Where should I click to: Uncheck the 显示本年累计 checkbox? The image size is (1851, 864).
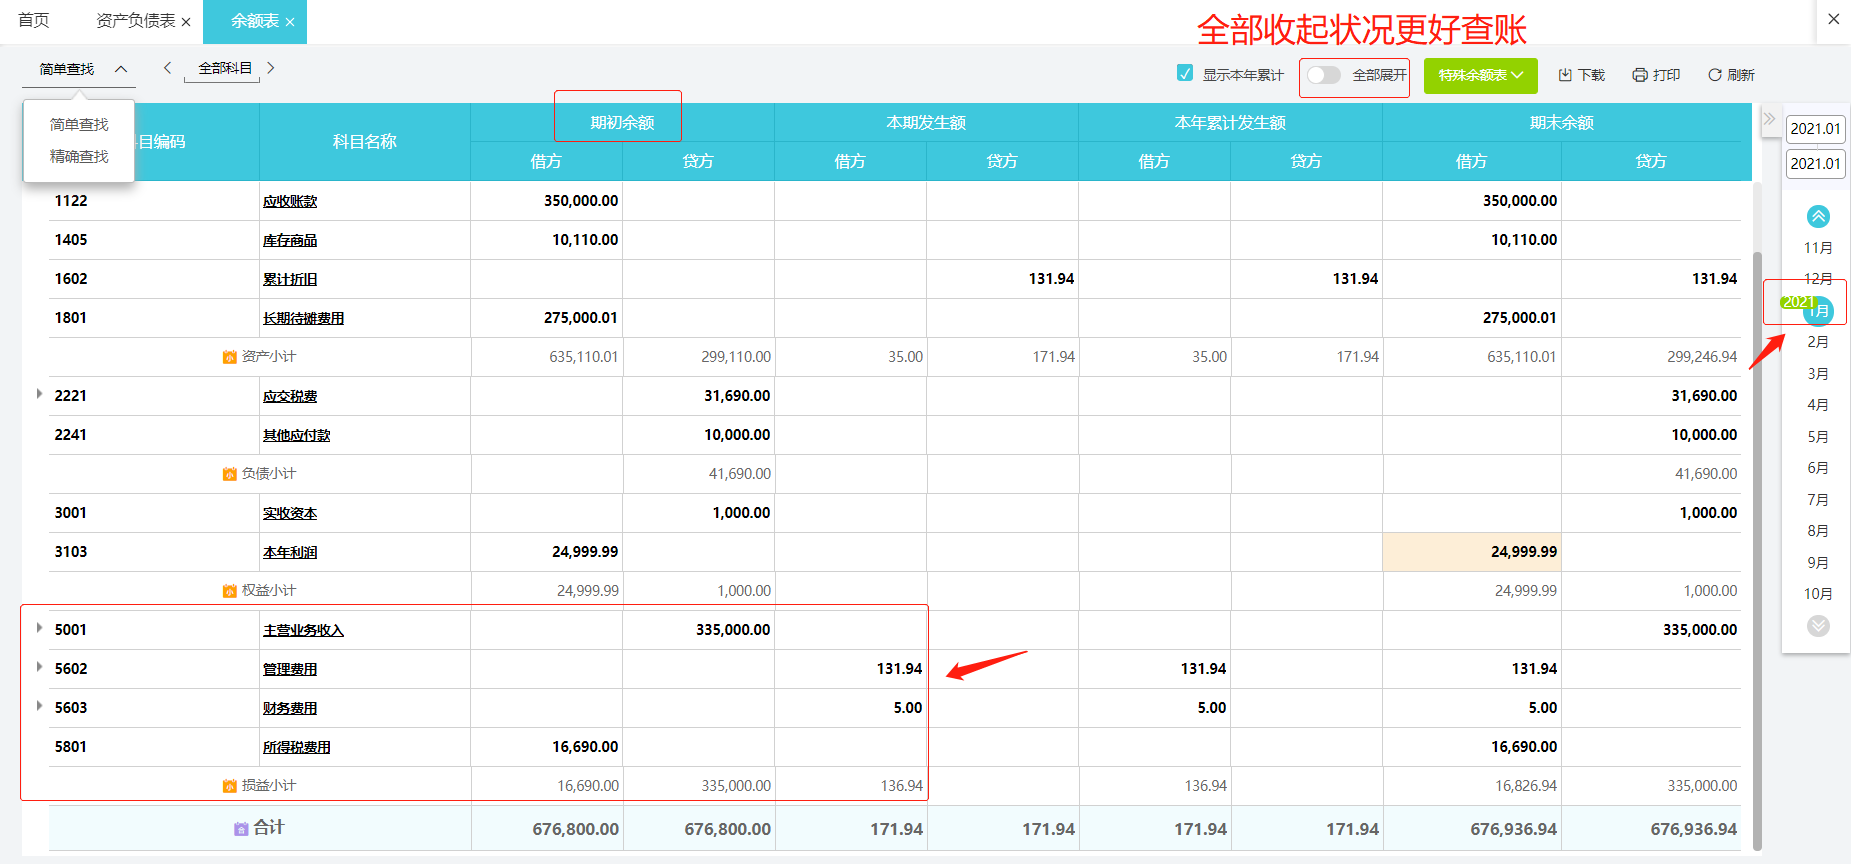[1185, 73]
